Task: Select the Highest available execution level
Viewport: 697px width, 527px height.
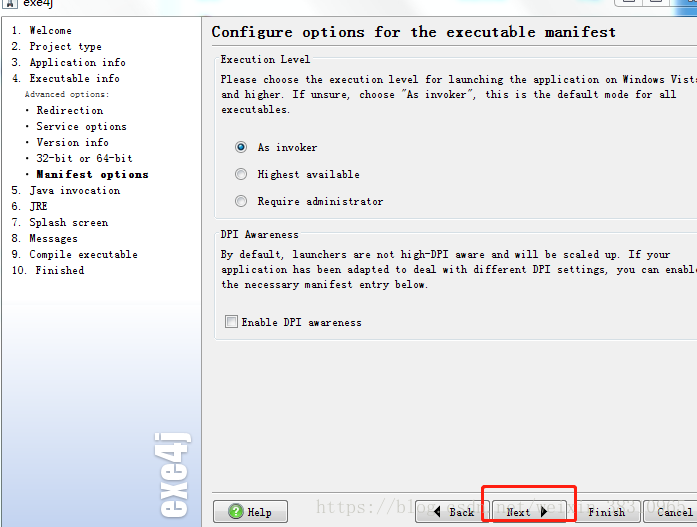Action: pyautogui.click(x=241, y=174)
